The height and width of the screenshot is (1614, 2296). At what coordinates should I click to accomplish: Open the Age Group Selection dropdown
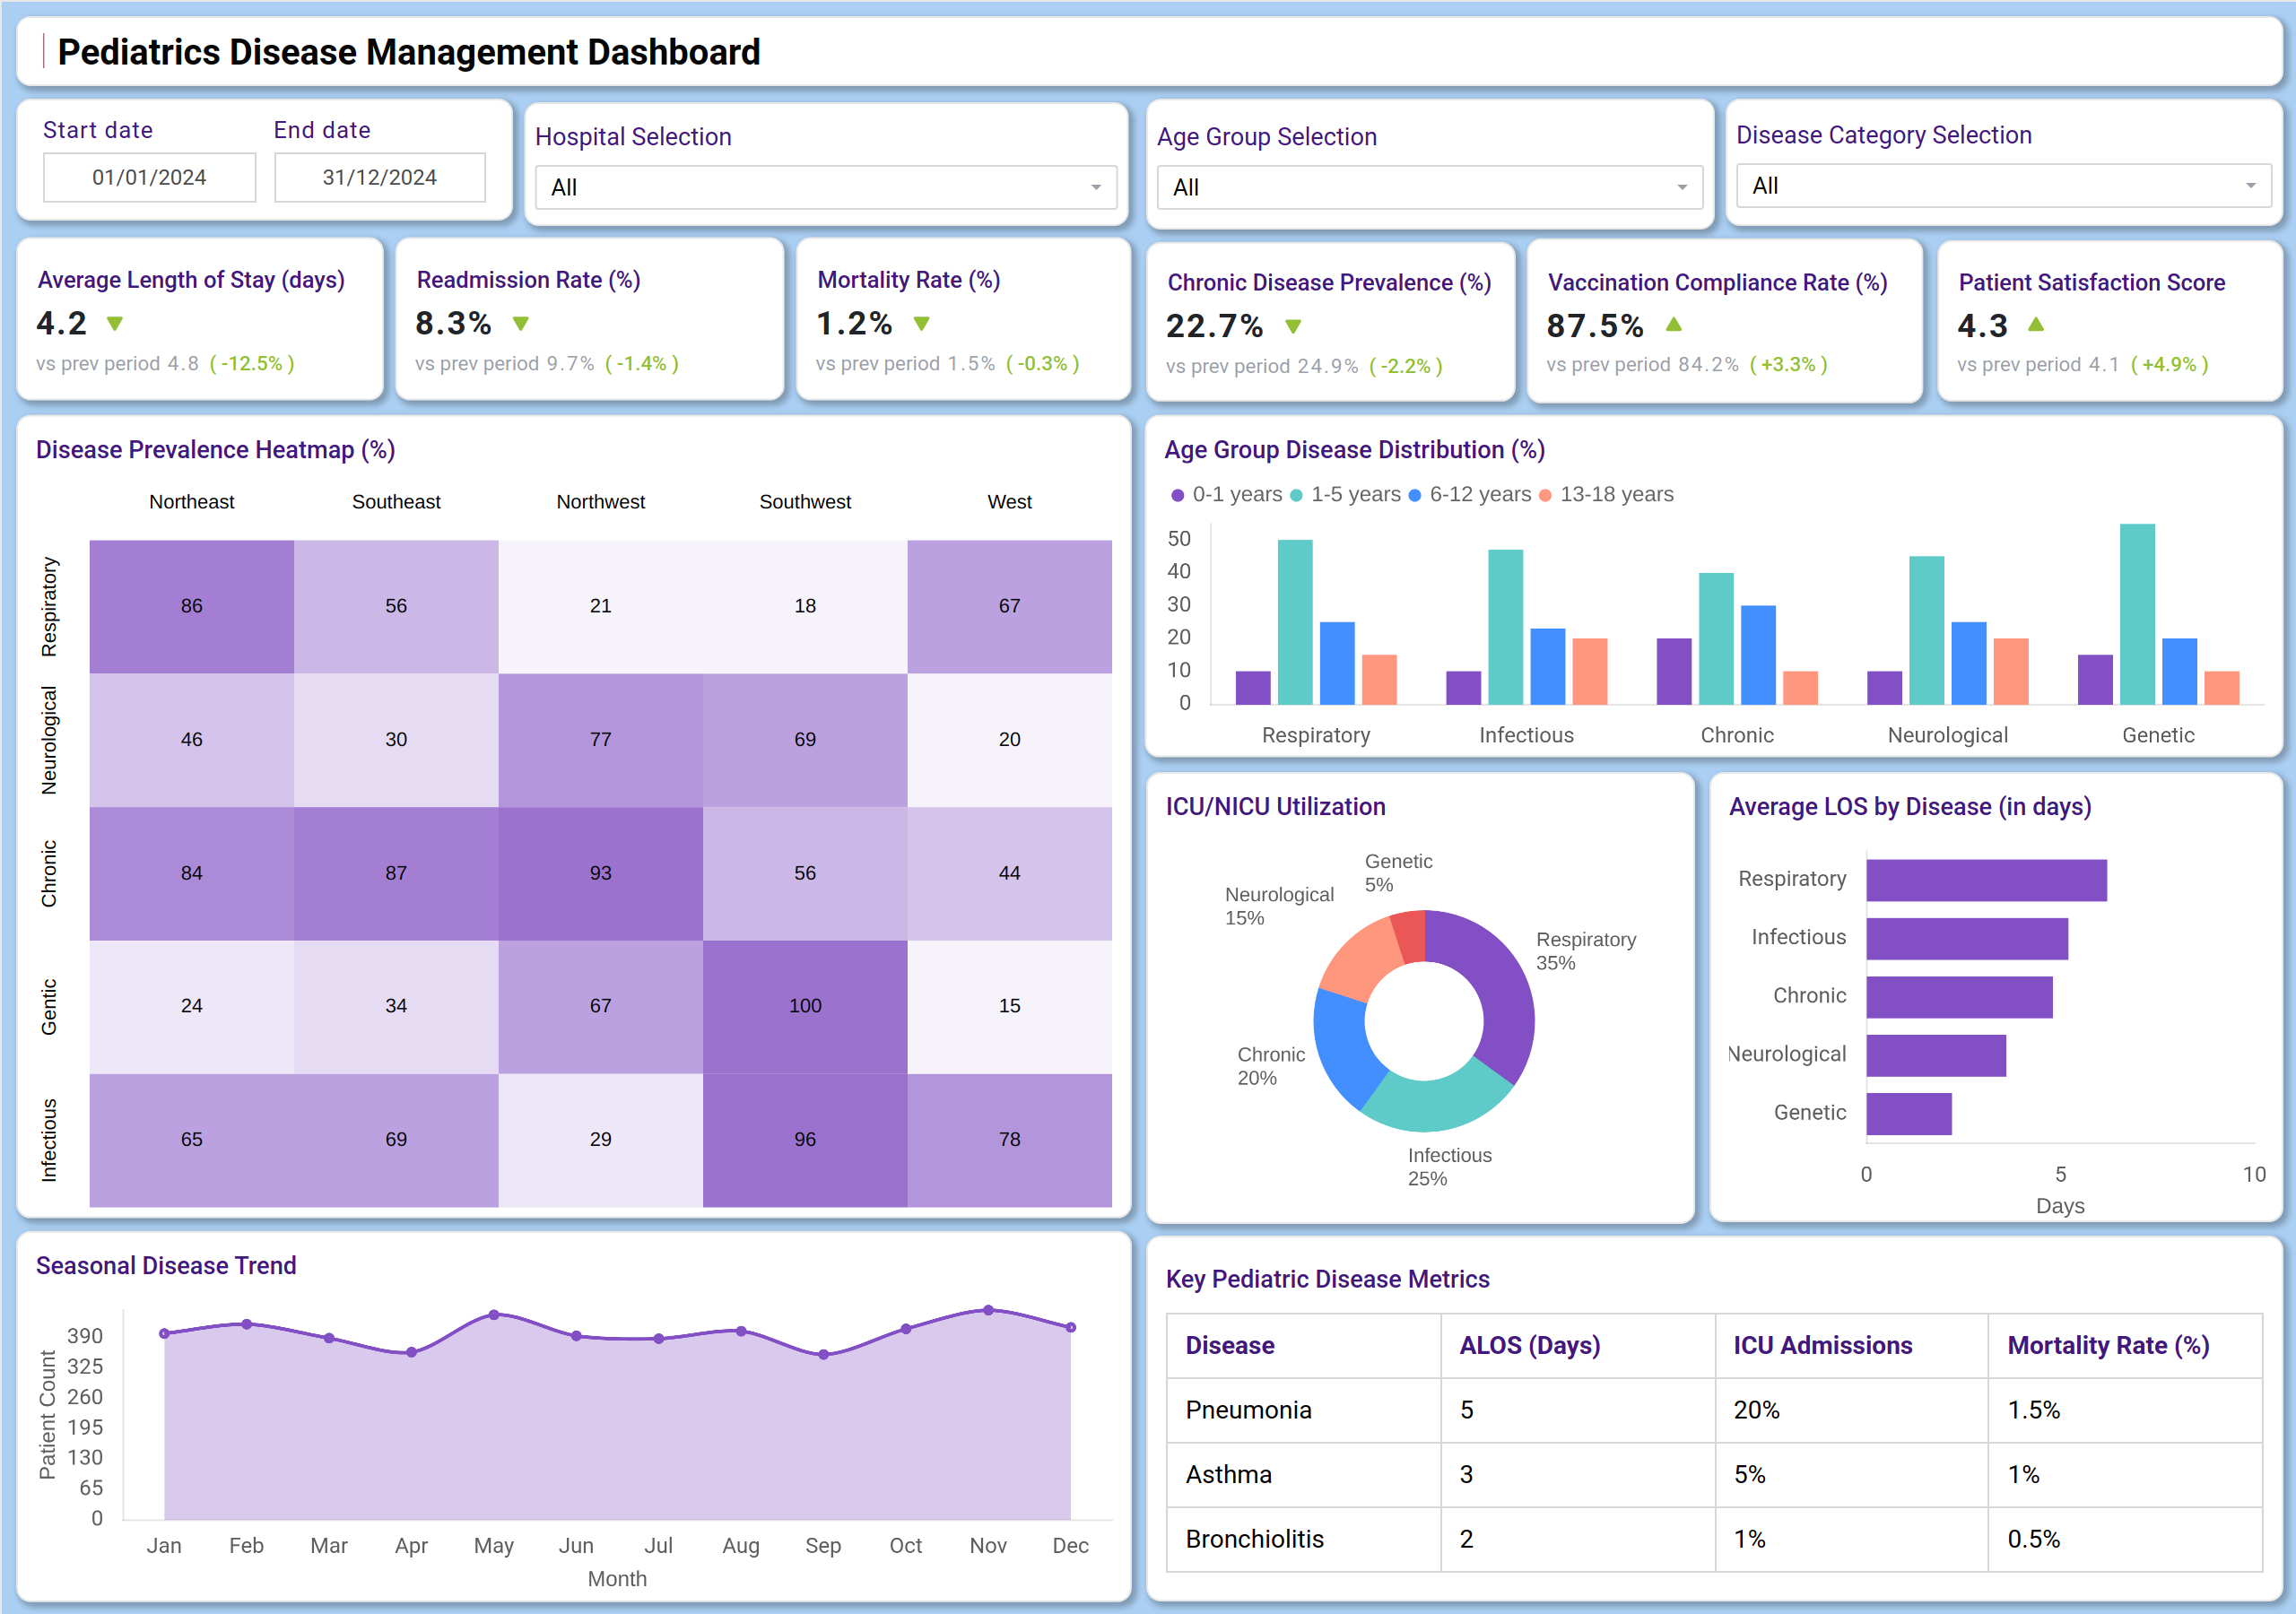tap(1430, 187)
